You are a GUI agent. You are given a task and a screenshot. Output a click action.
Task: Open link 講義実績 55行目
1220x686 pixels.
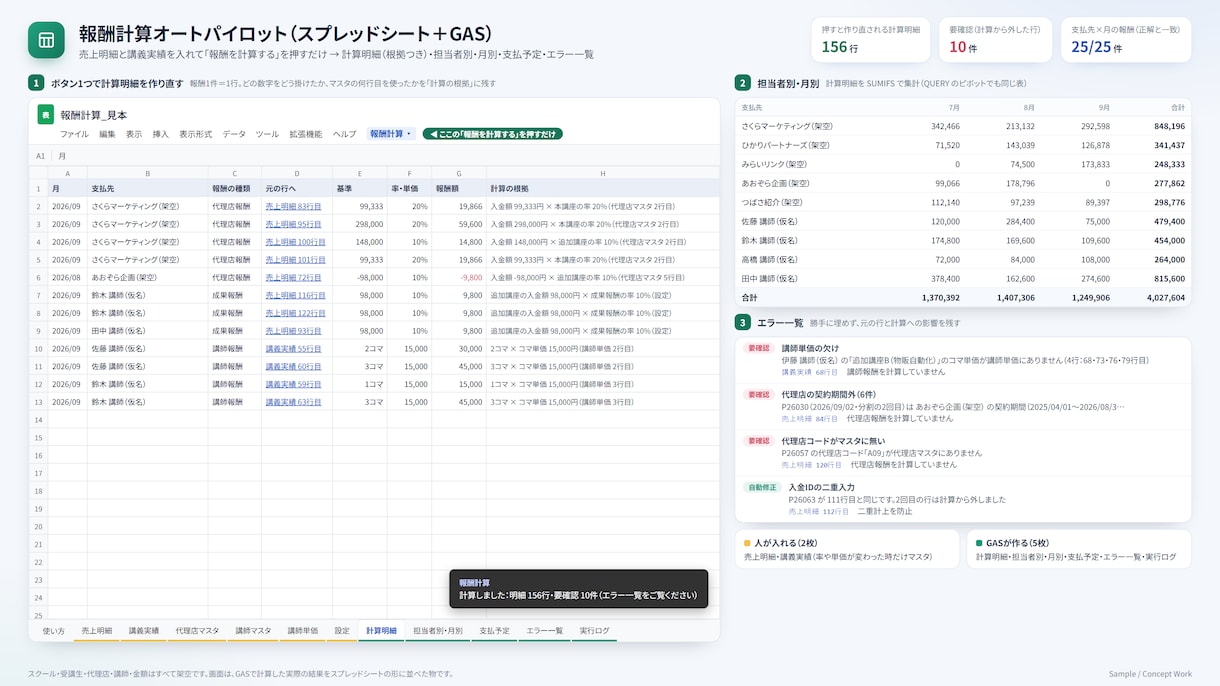pyautogui.click(x=294, y=348)
